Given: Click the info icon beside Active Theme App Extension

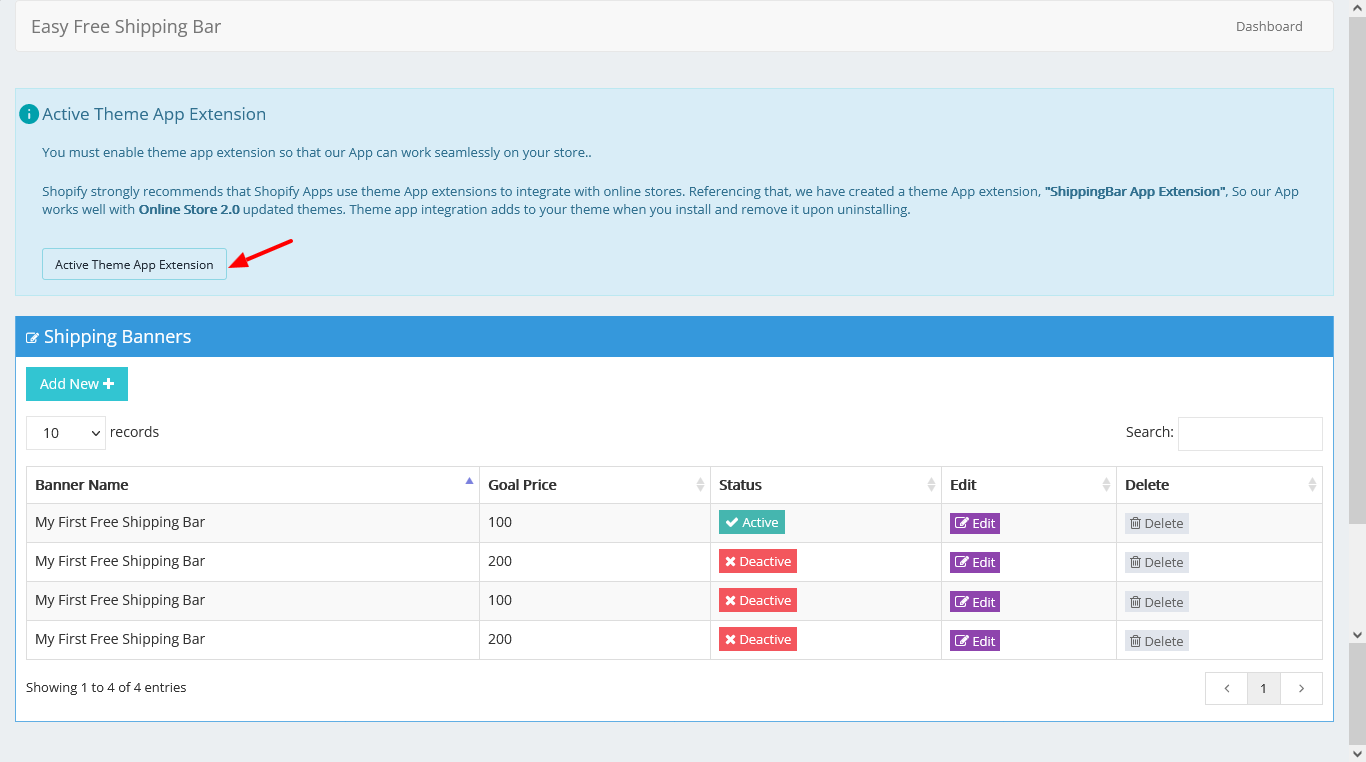Looking at the screenshot, I should pyautogui.click(x=29, y=114).
